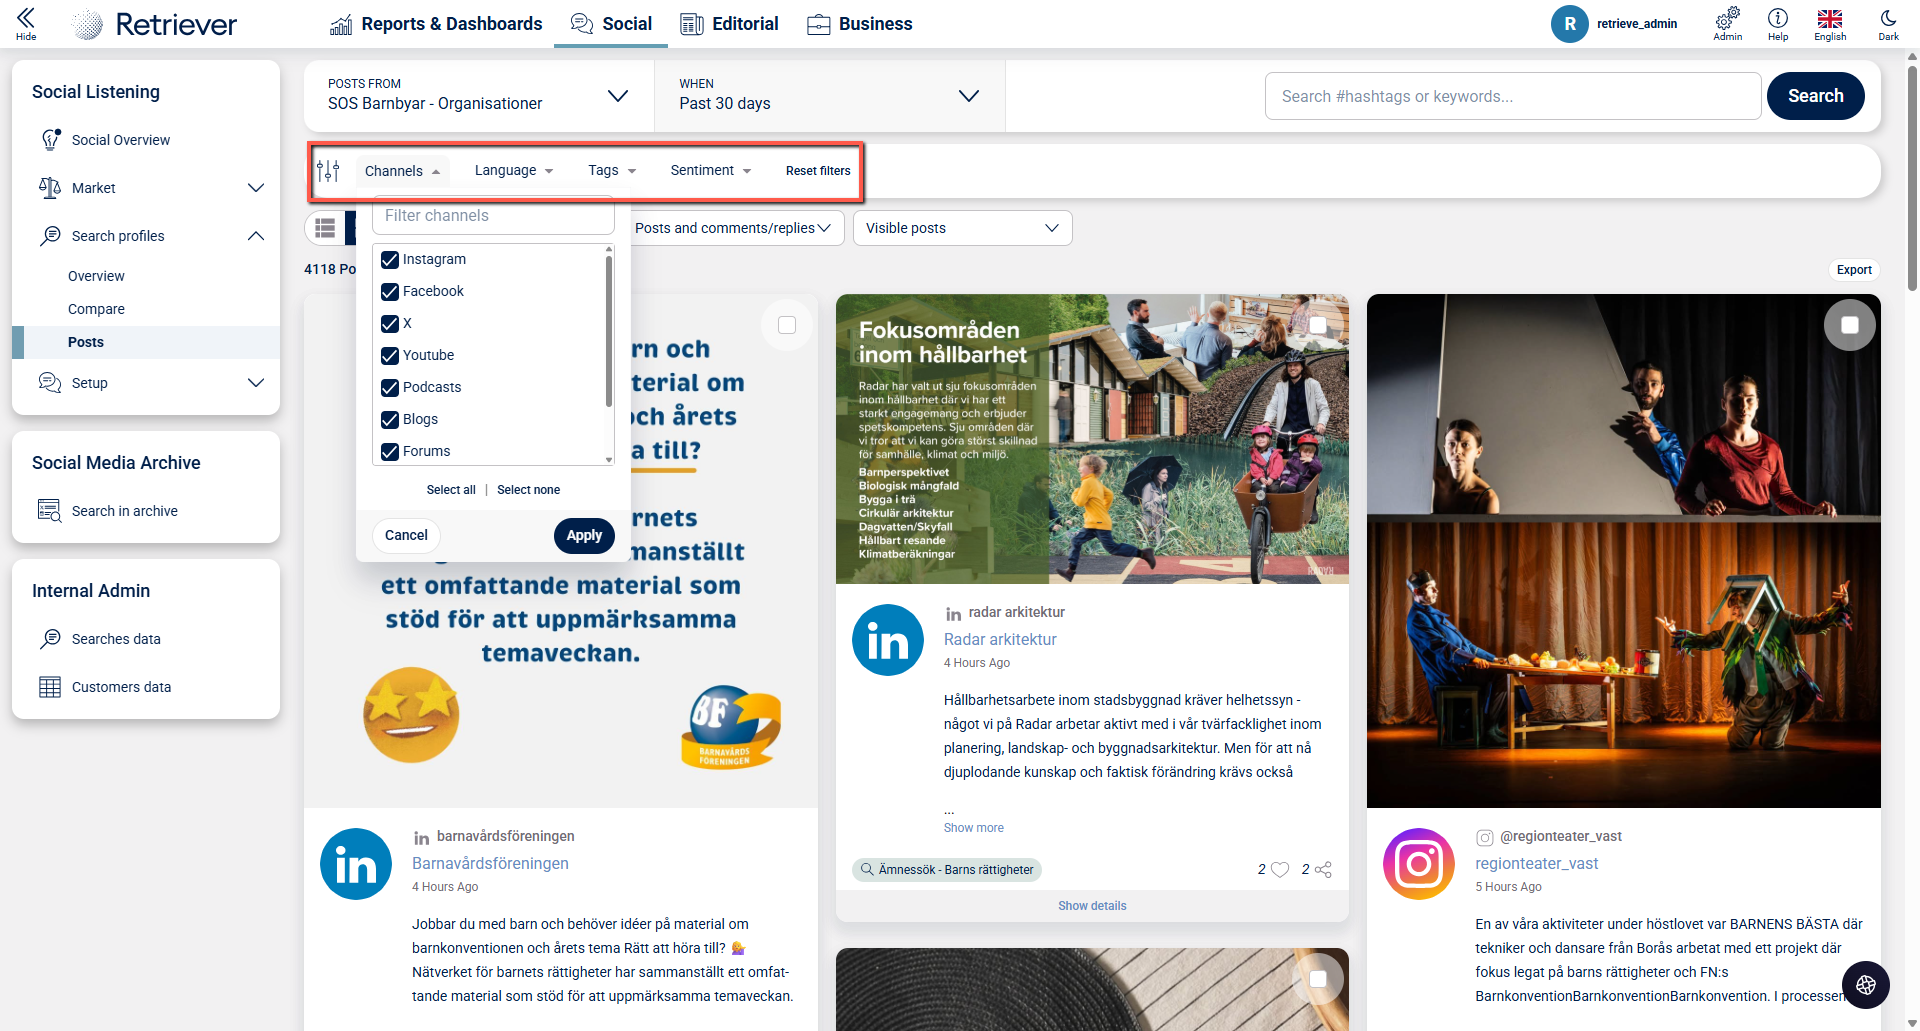Open the Posts From dropdown

pos(479,96)
